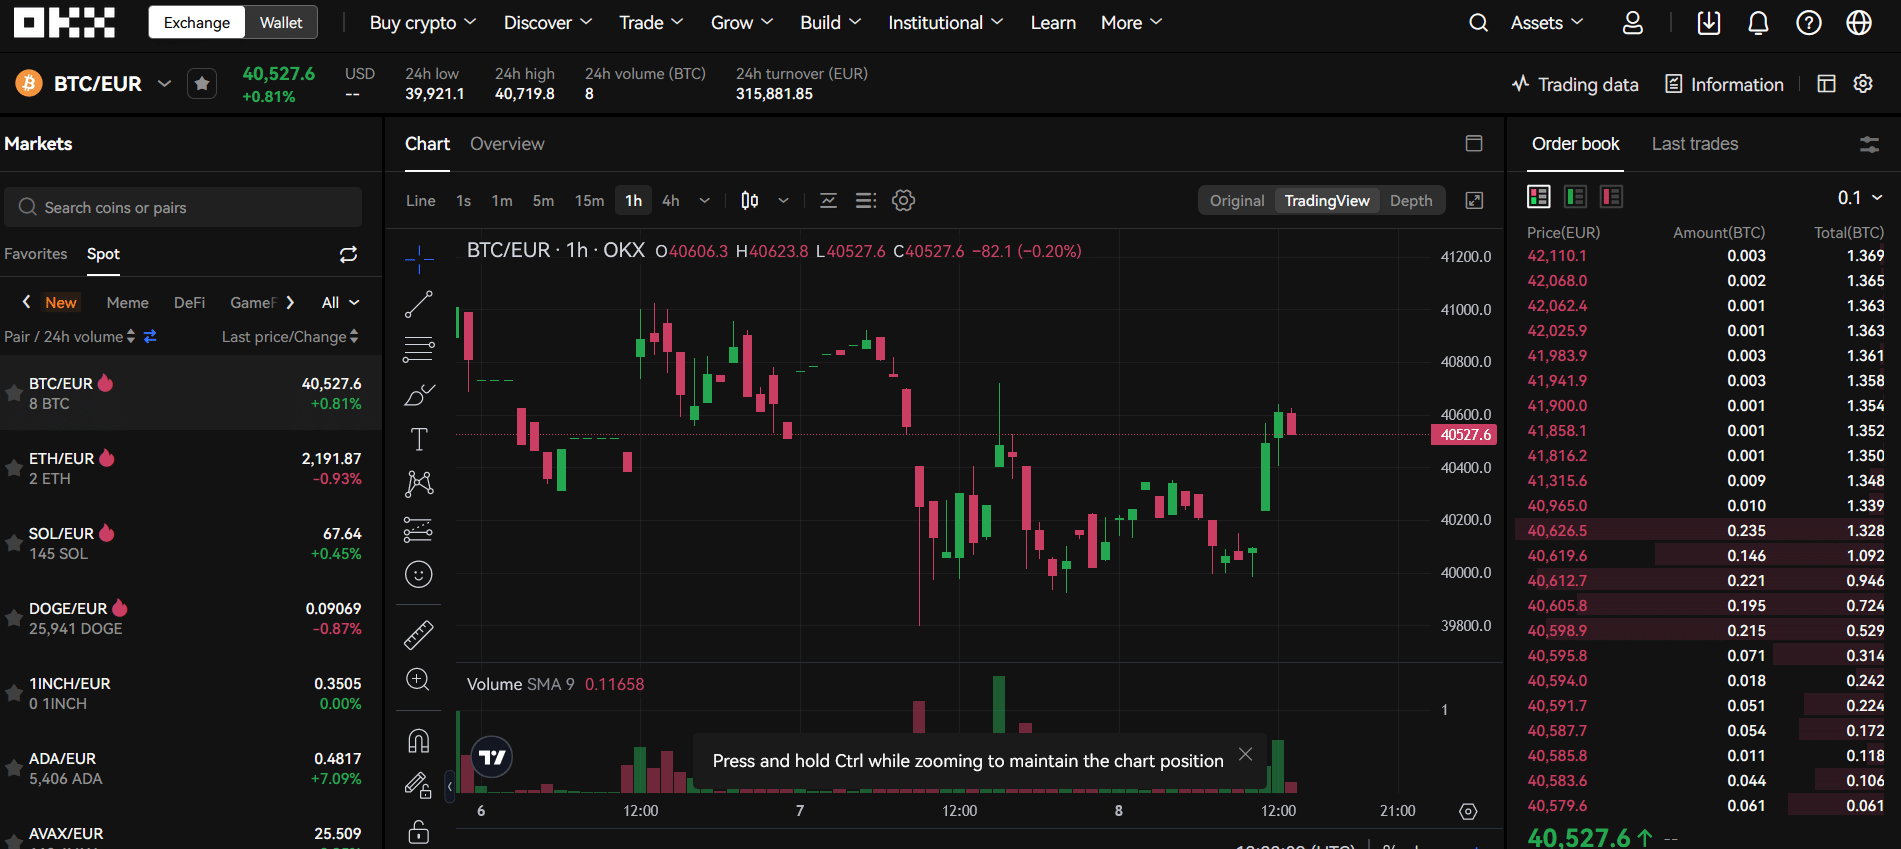Open the Favorites tab in Markets

(x=36, y=254)
